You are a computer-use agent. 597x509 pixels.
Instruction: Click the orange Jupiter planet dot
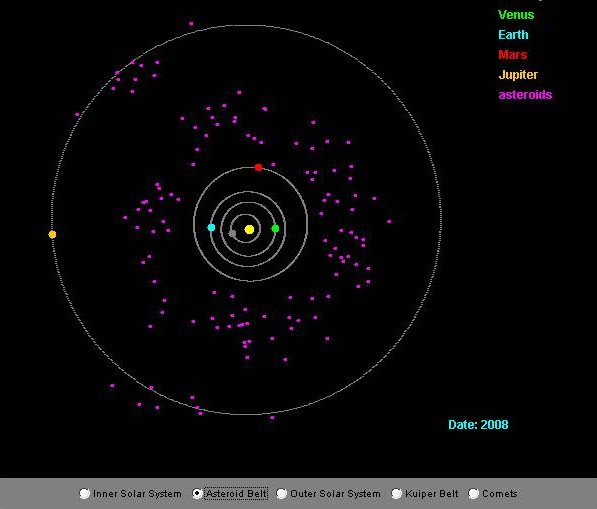[53, 235]
